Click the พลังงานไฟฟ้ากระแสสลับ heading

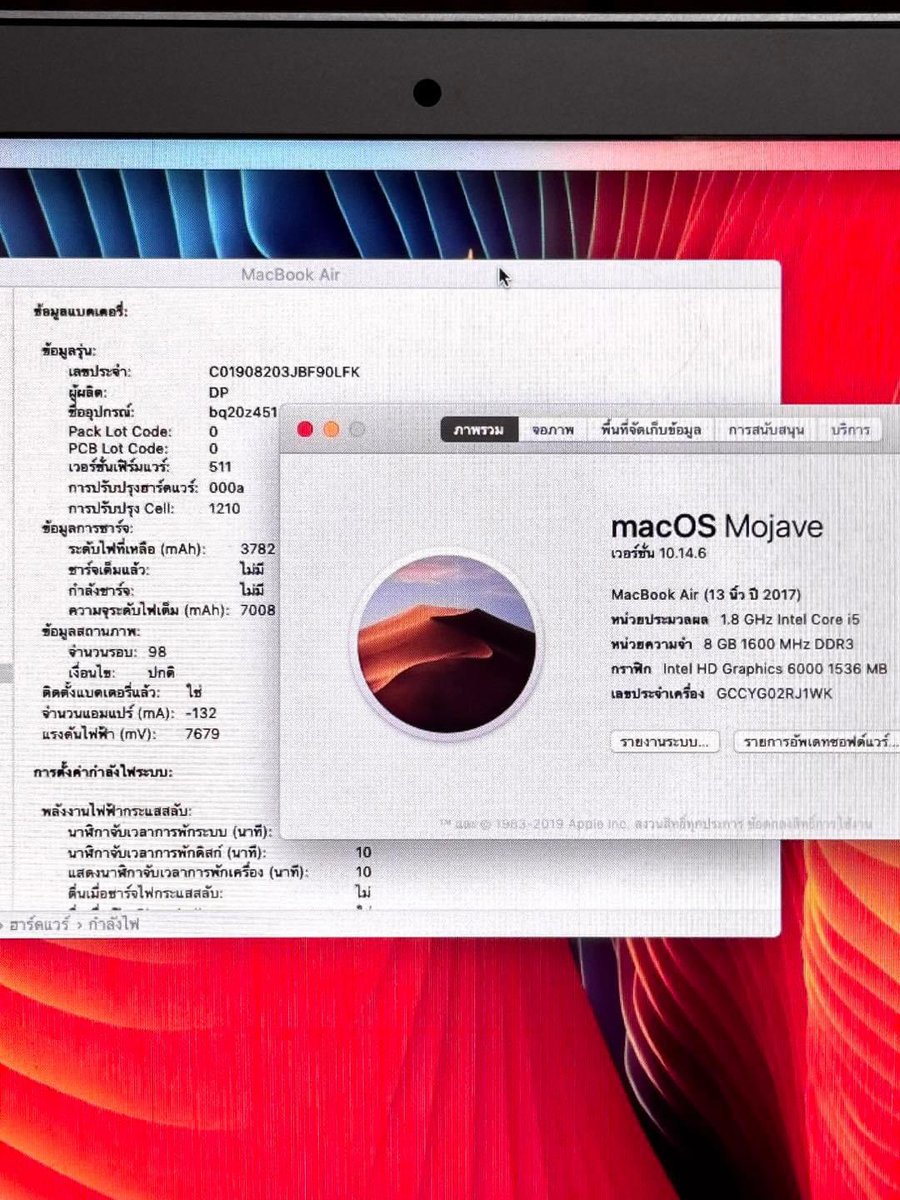[x=117, y=811]
